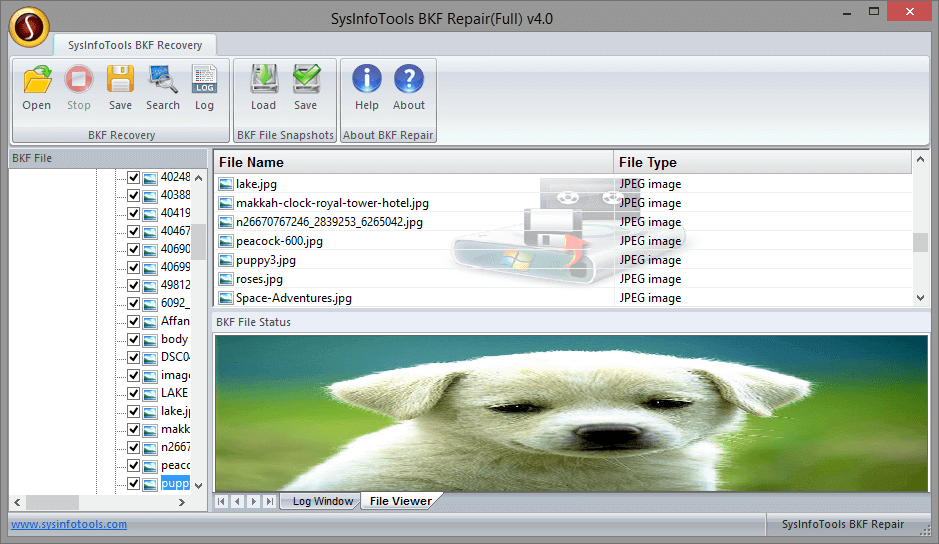Click the tree horizontal scrollbar thumb

tap(53, 502)
